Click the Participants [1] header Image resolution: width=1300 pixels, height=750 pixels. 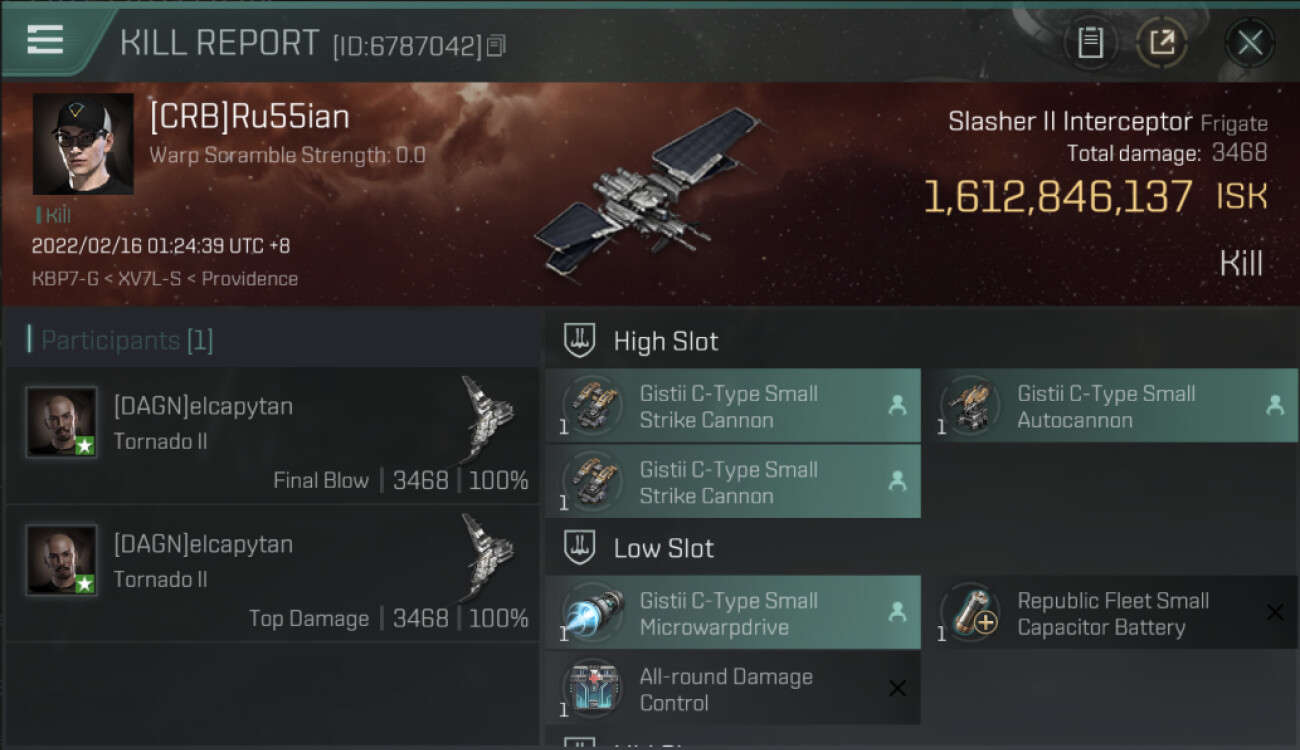pos(120,340)
